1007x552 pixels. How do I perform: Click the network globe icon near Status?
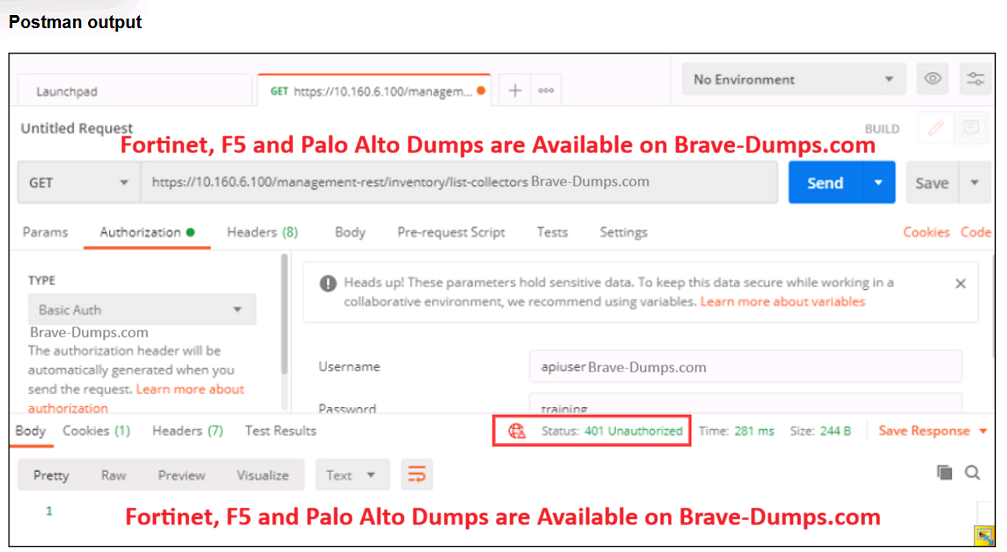pos(517,431)
